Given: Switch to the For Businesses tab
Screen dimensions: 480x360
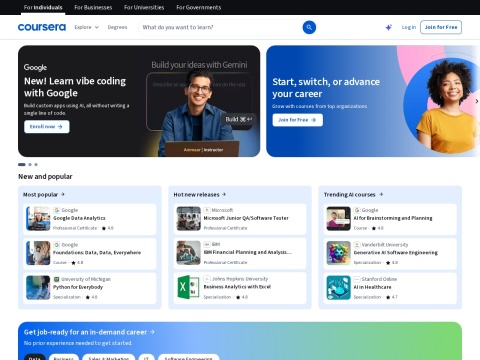Looking at the screenshot, I should [x=93, y=7].
